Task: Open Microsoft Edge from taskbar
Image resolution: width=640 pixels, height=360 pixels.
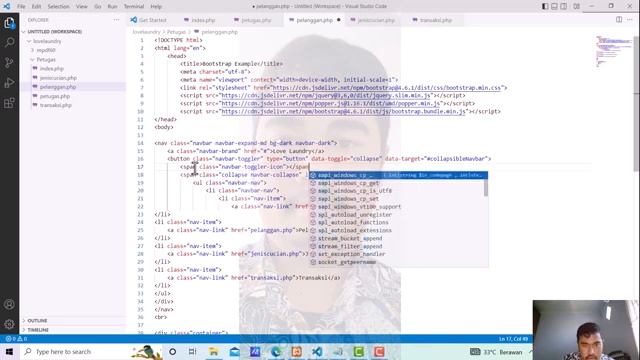Action: pyautogui.click(x=276, y=351)
